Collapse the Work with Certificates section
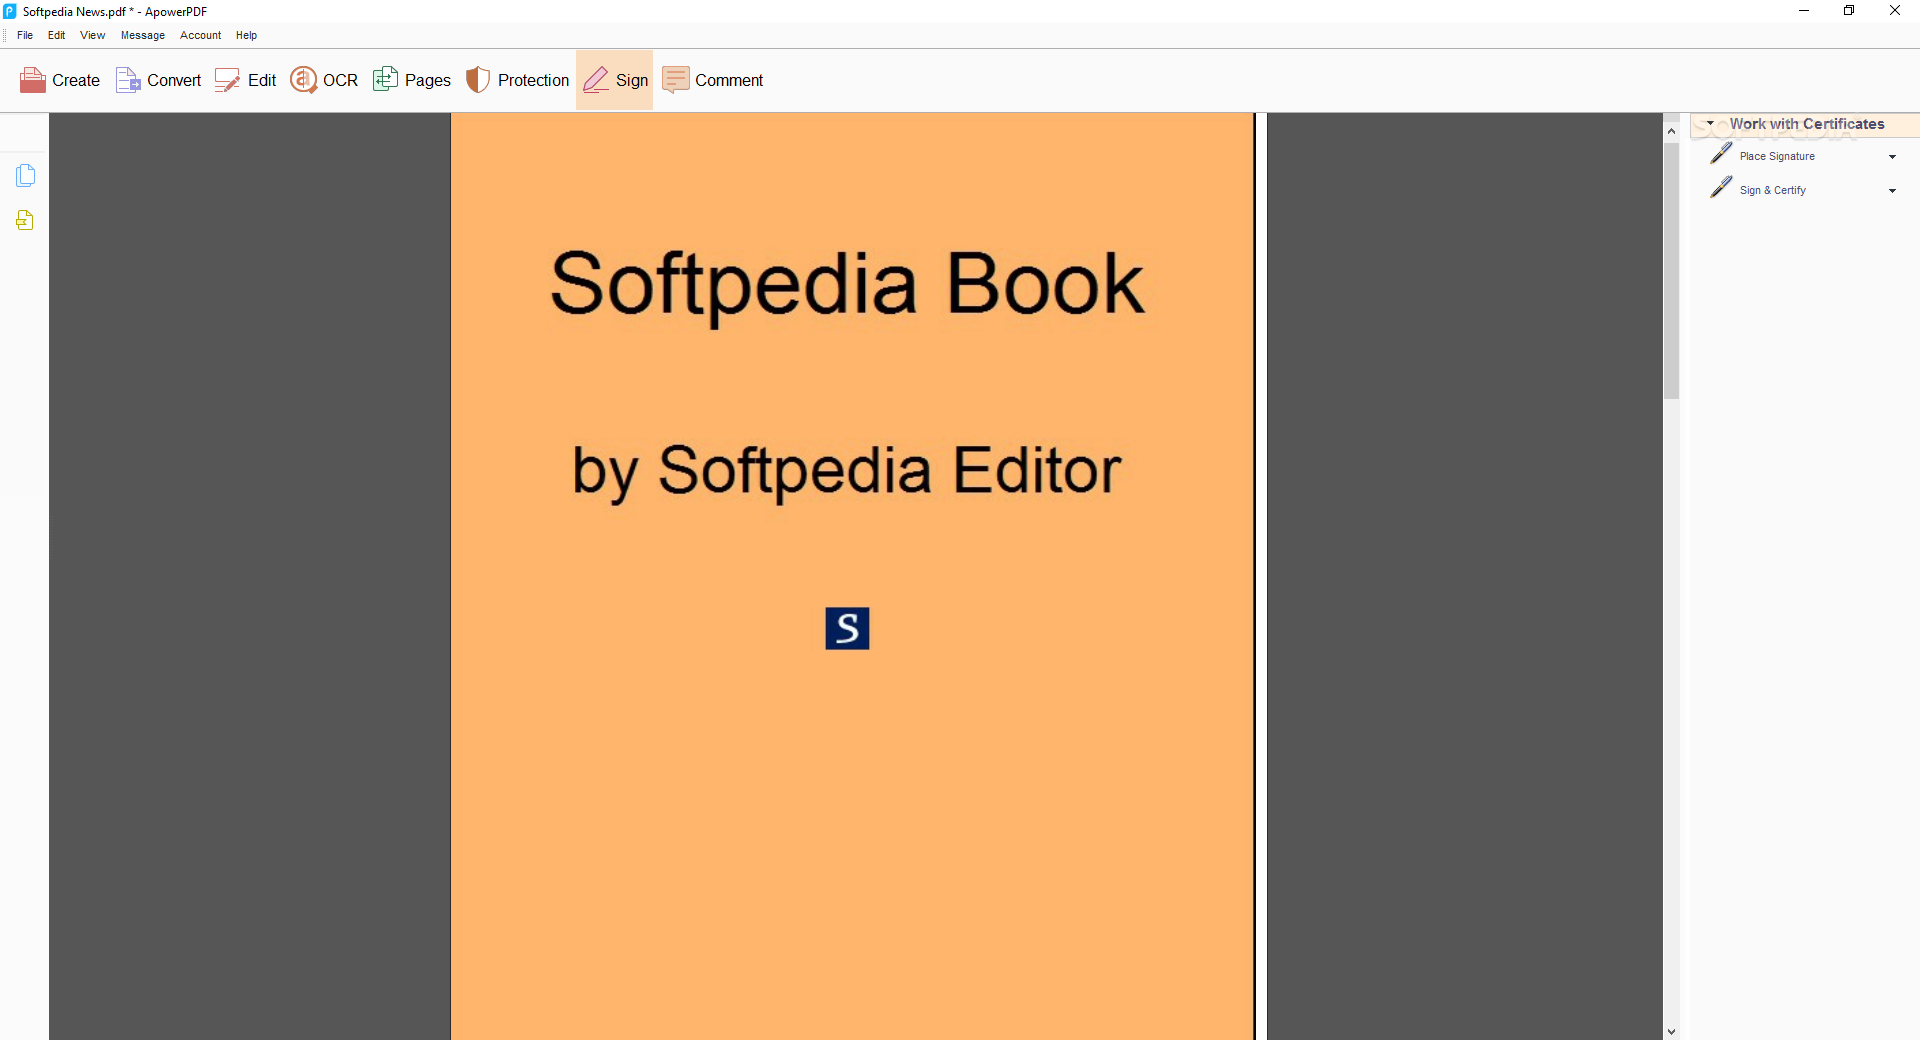The height and width of the screenshot is (1040, 1920). tap(1710, 124)
